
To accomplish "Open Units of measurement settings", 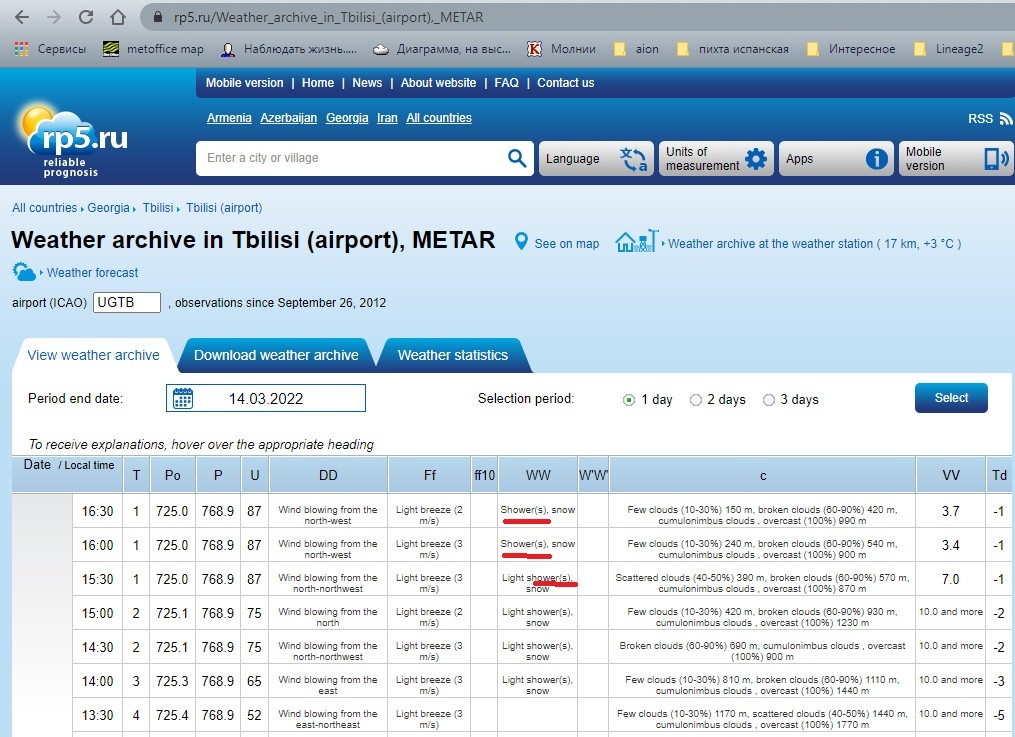I will tap(717, 159).
